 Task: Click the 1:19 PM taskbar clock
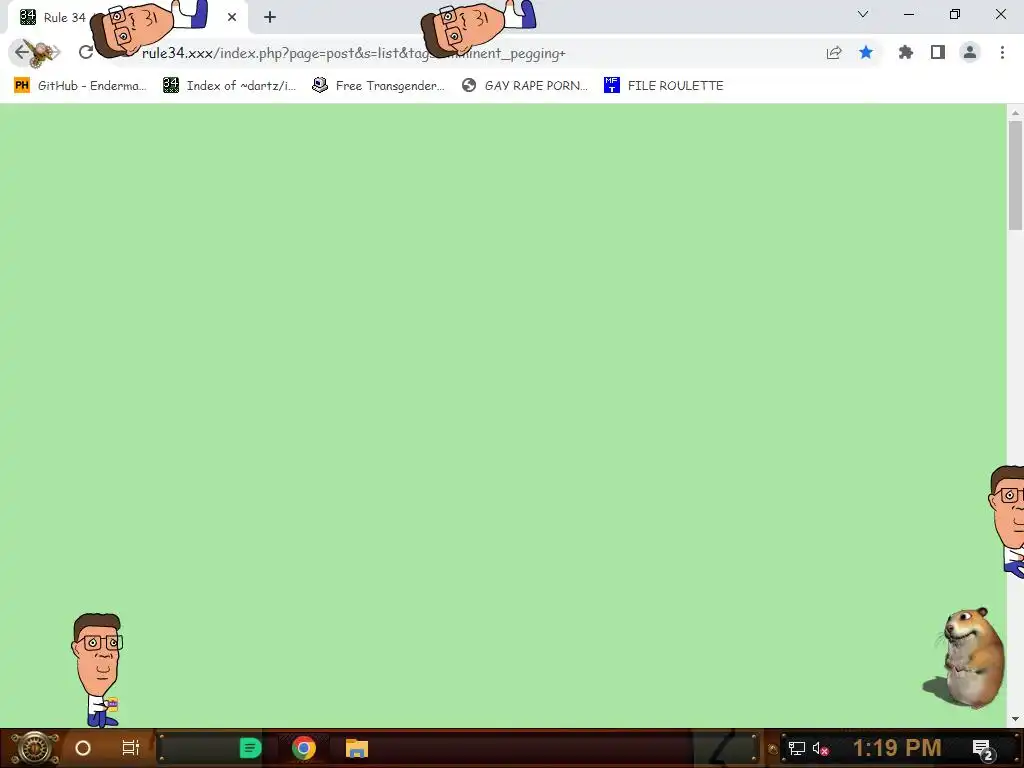click(x=897, y=748)
